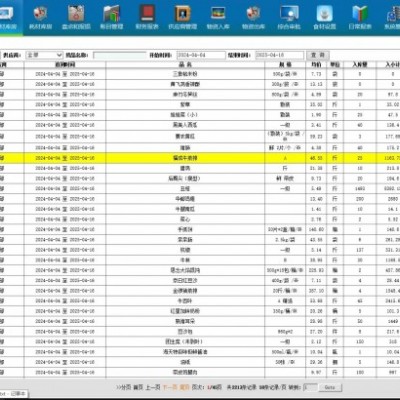
Task: Open the 物资出库 toolbar icon
Action: click(x=253, y=17)
